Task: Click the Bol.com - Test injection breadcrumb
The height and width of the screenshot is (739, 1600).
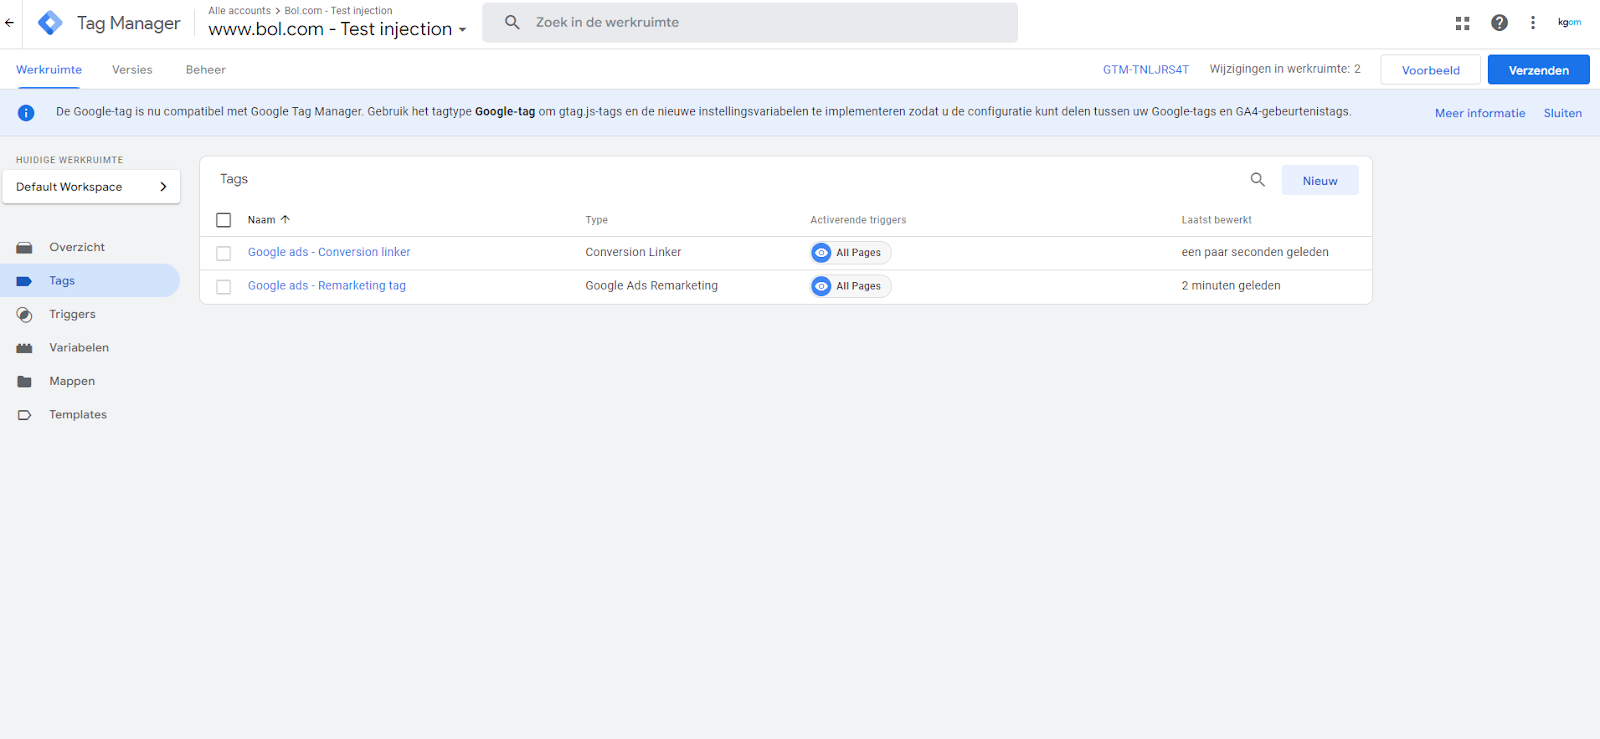Action: 338,11
